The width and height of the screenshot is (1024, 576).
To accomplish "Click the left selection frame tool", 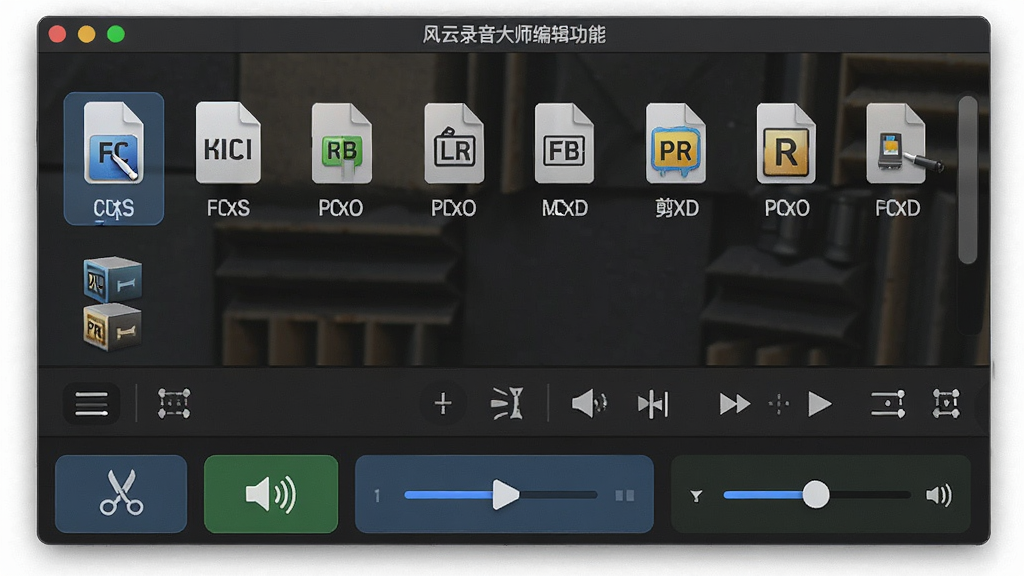I will pyautogui.click(x=174, y=404).
